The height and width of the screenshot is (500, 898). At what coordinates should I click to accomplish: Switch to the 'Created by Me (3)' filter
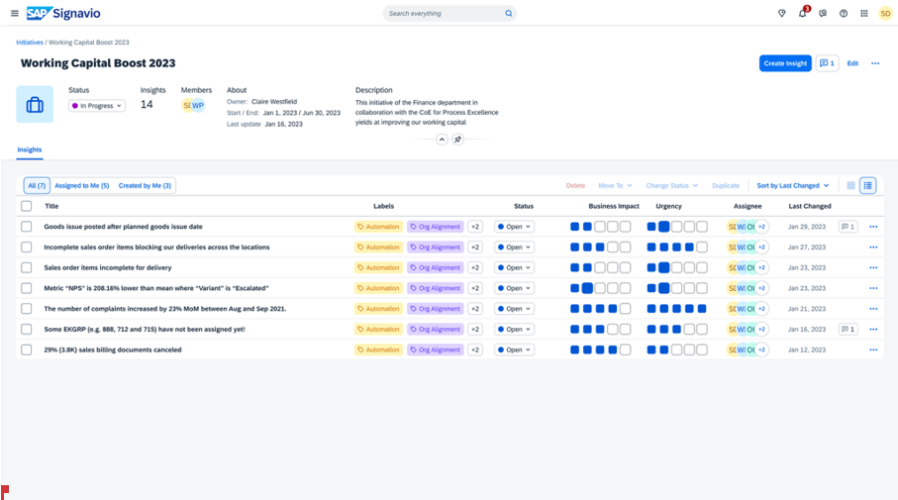tap(145, 185)
